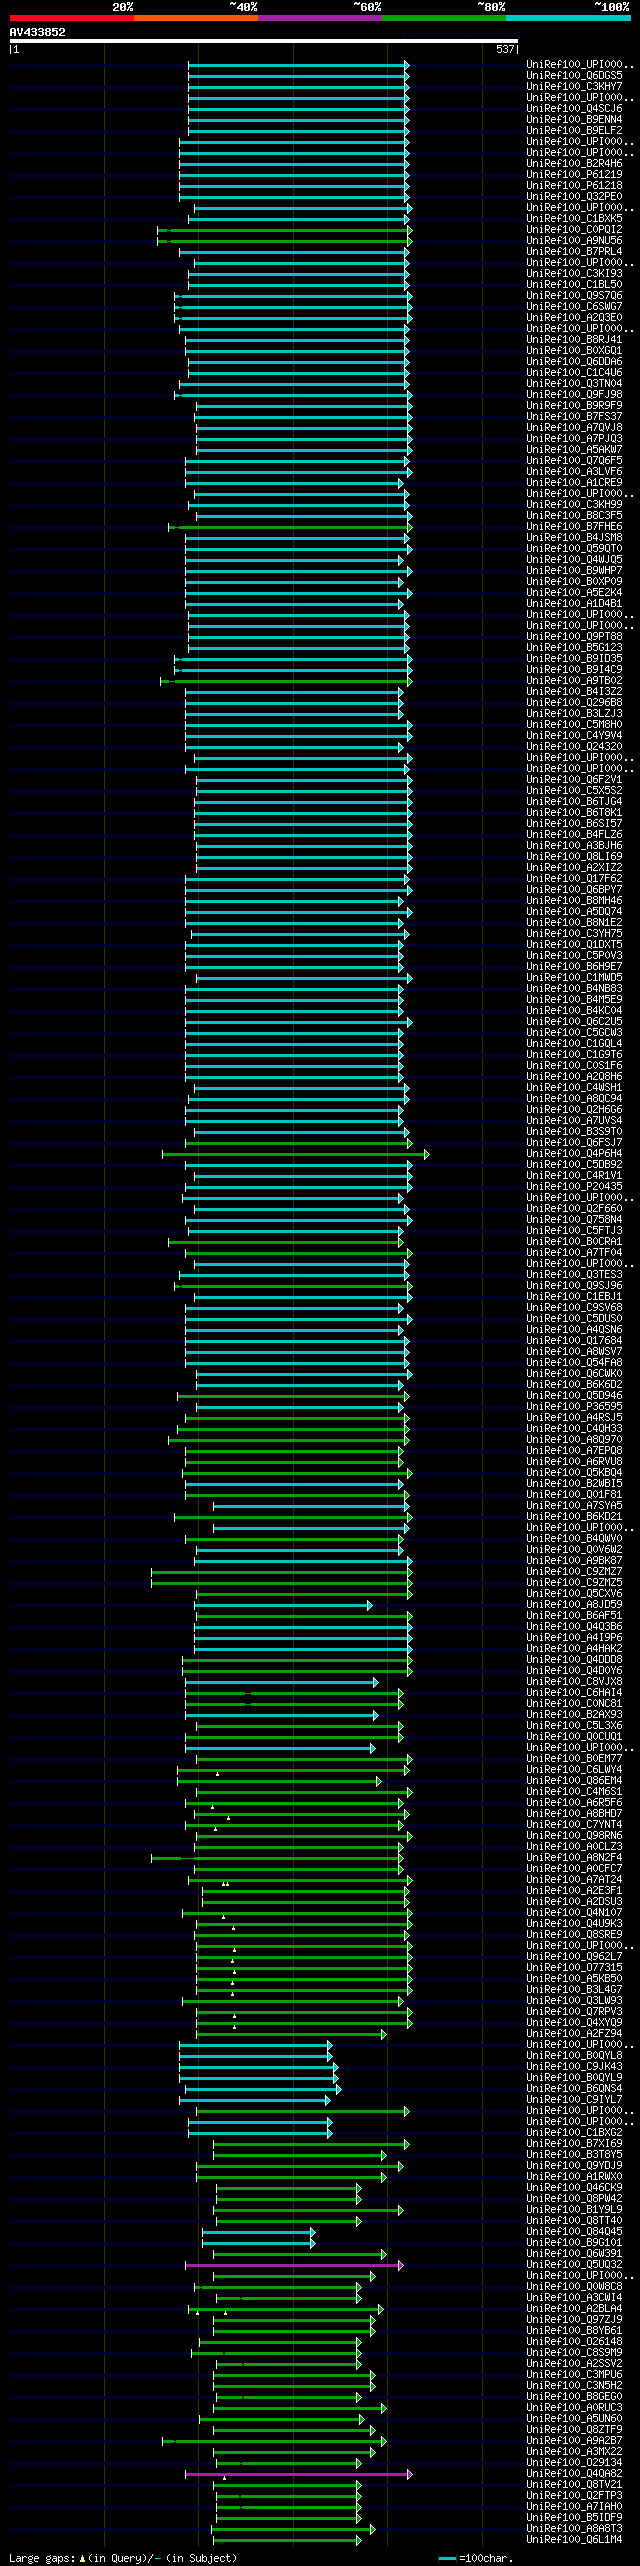
Task: Click the UniRef100_A8A8T3 label
Action: (x=574, y=2529)
